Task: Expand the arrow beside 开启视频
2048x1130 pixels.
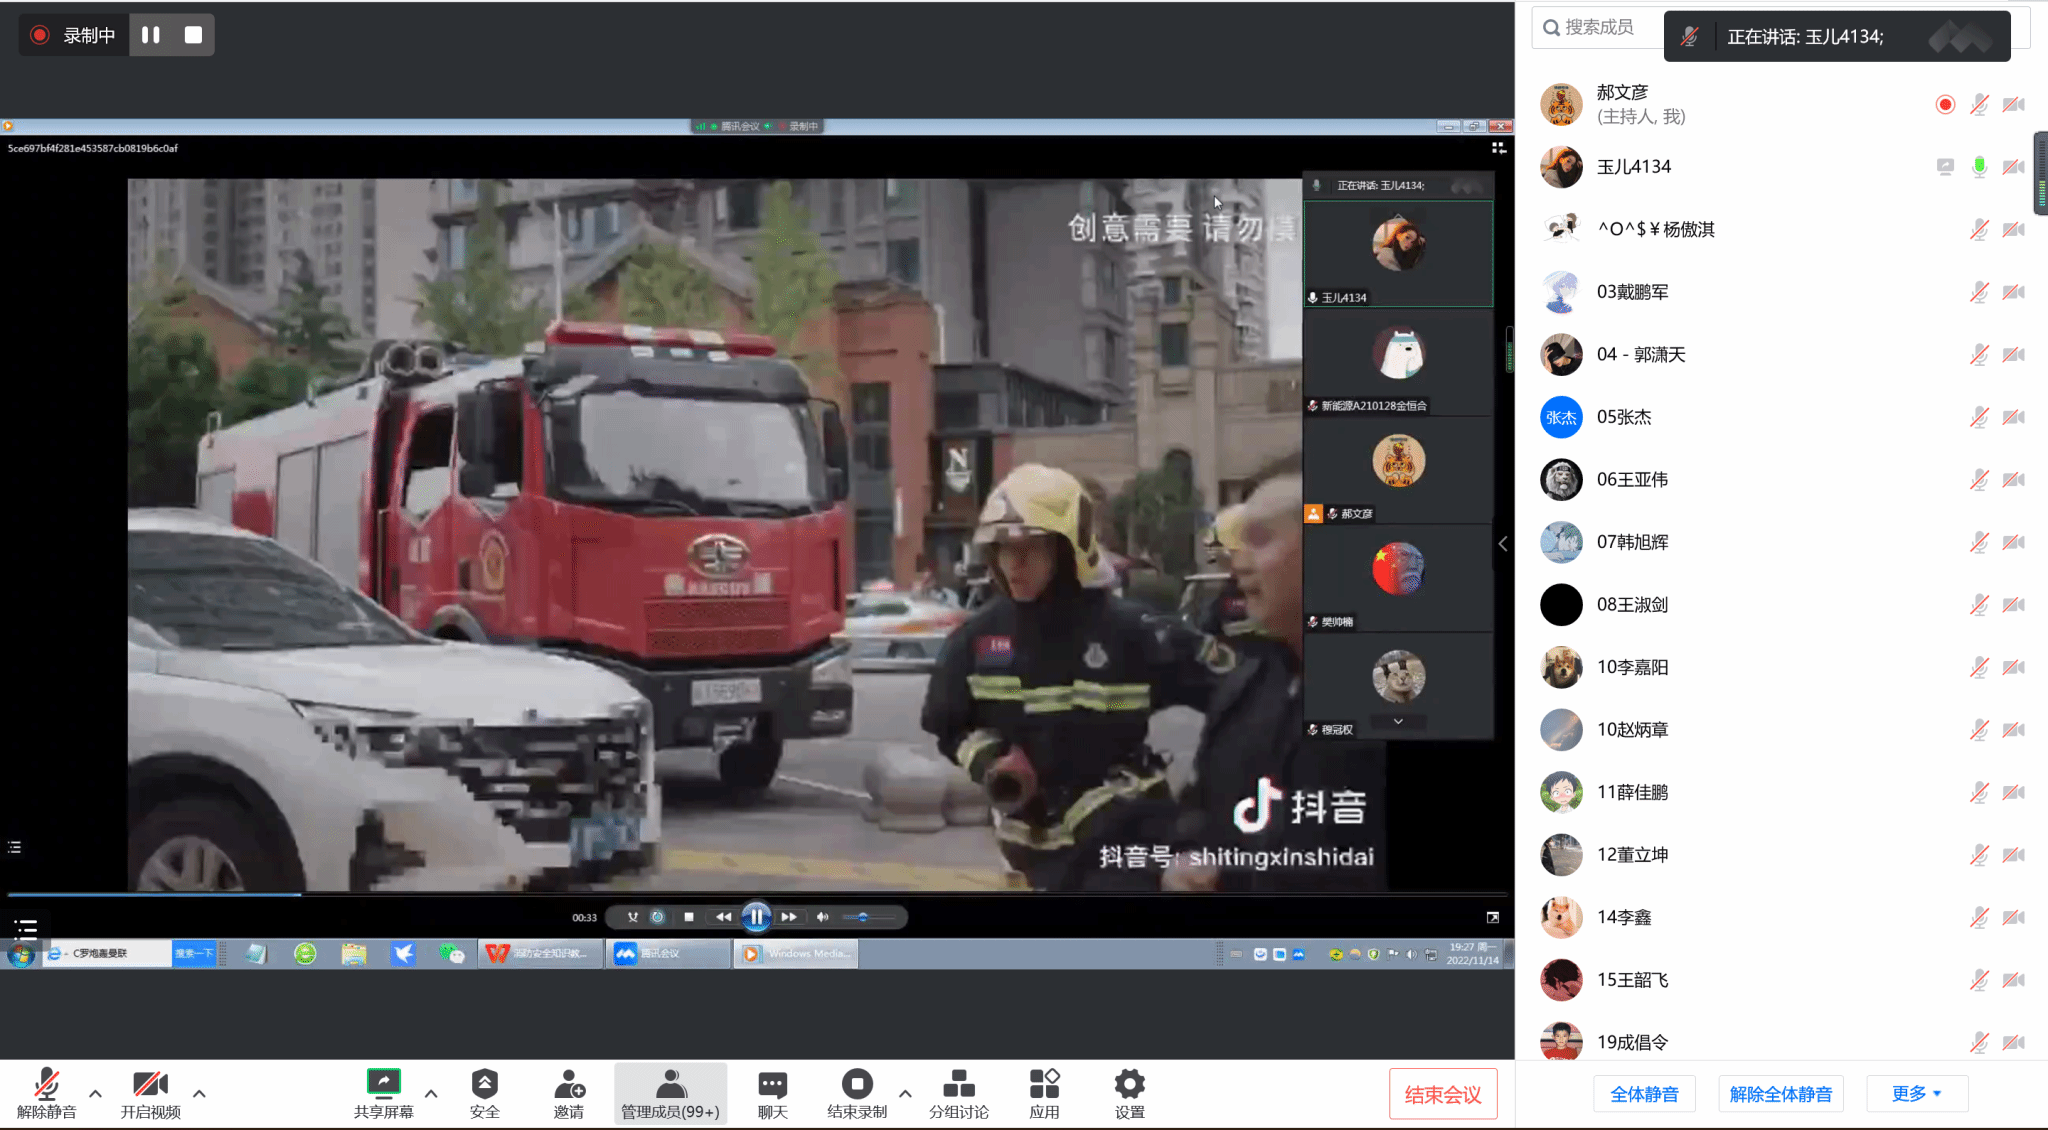Action: pos(199,1094)
